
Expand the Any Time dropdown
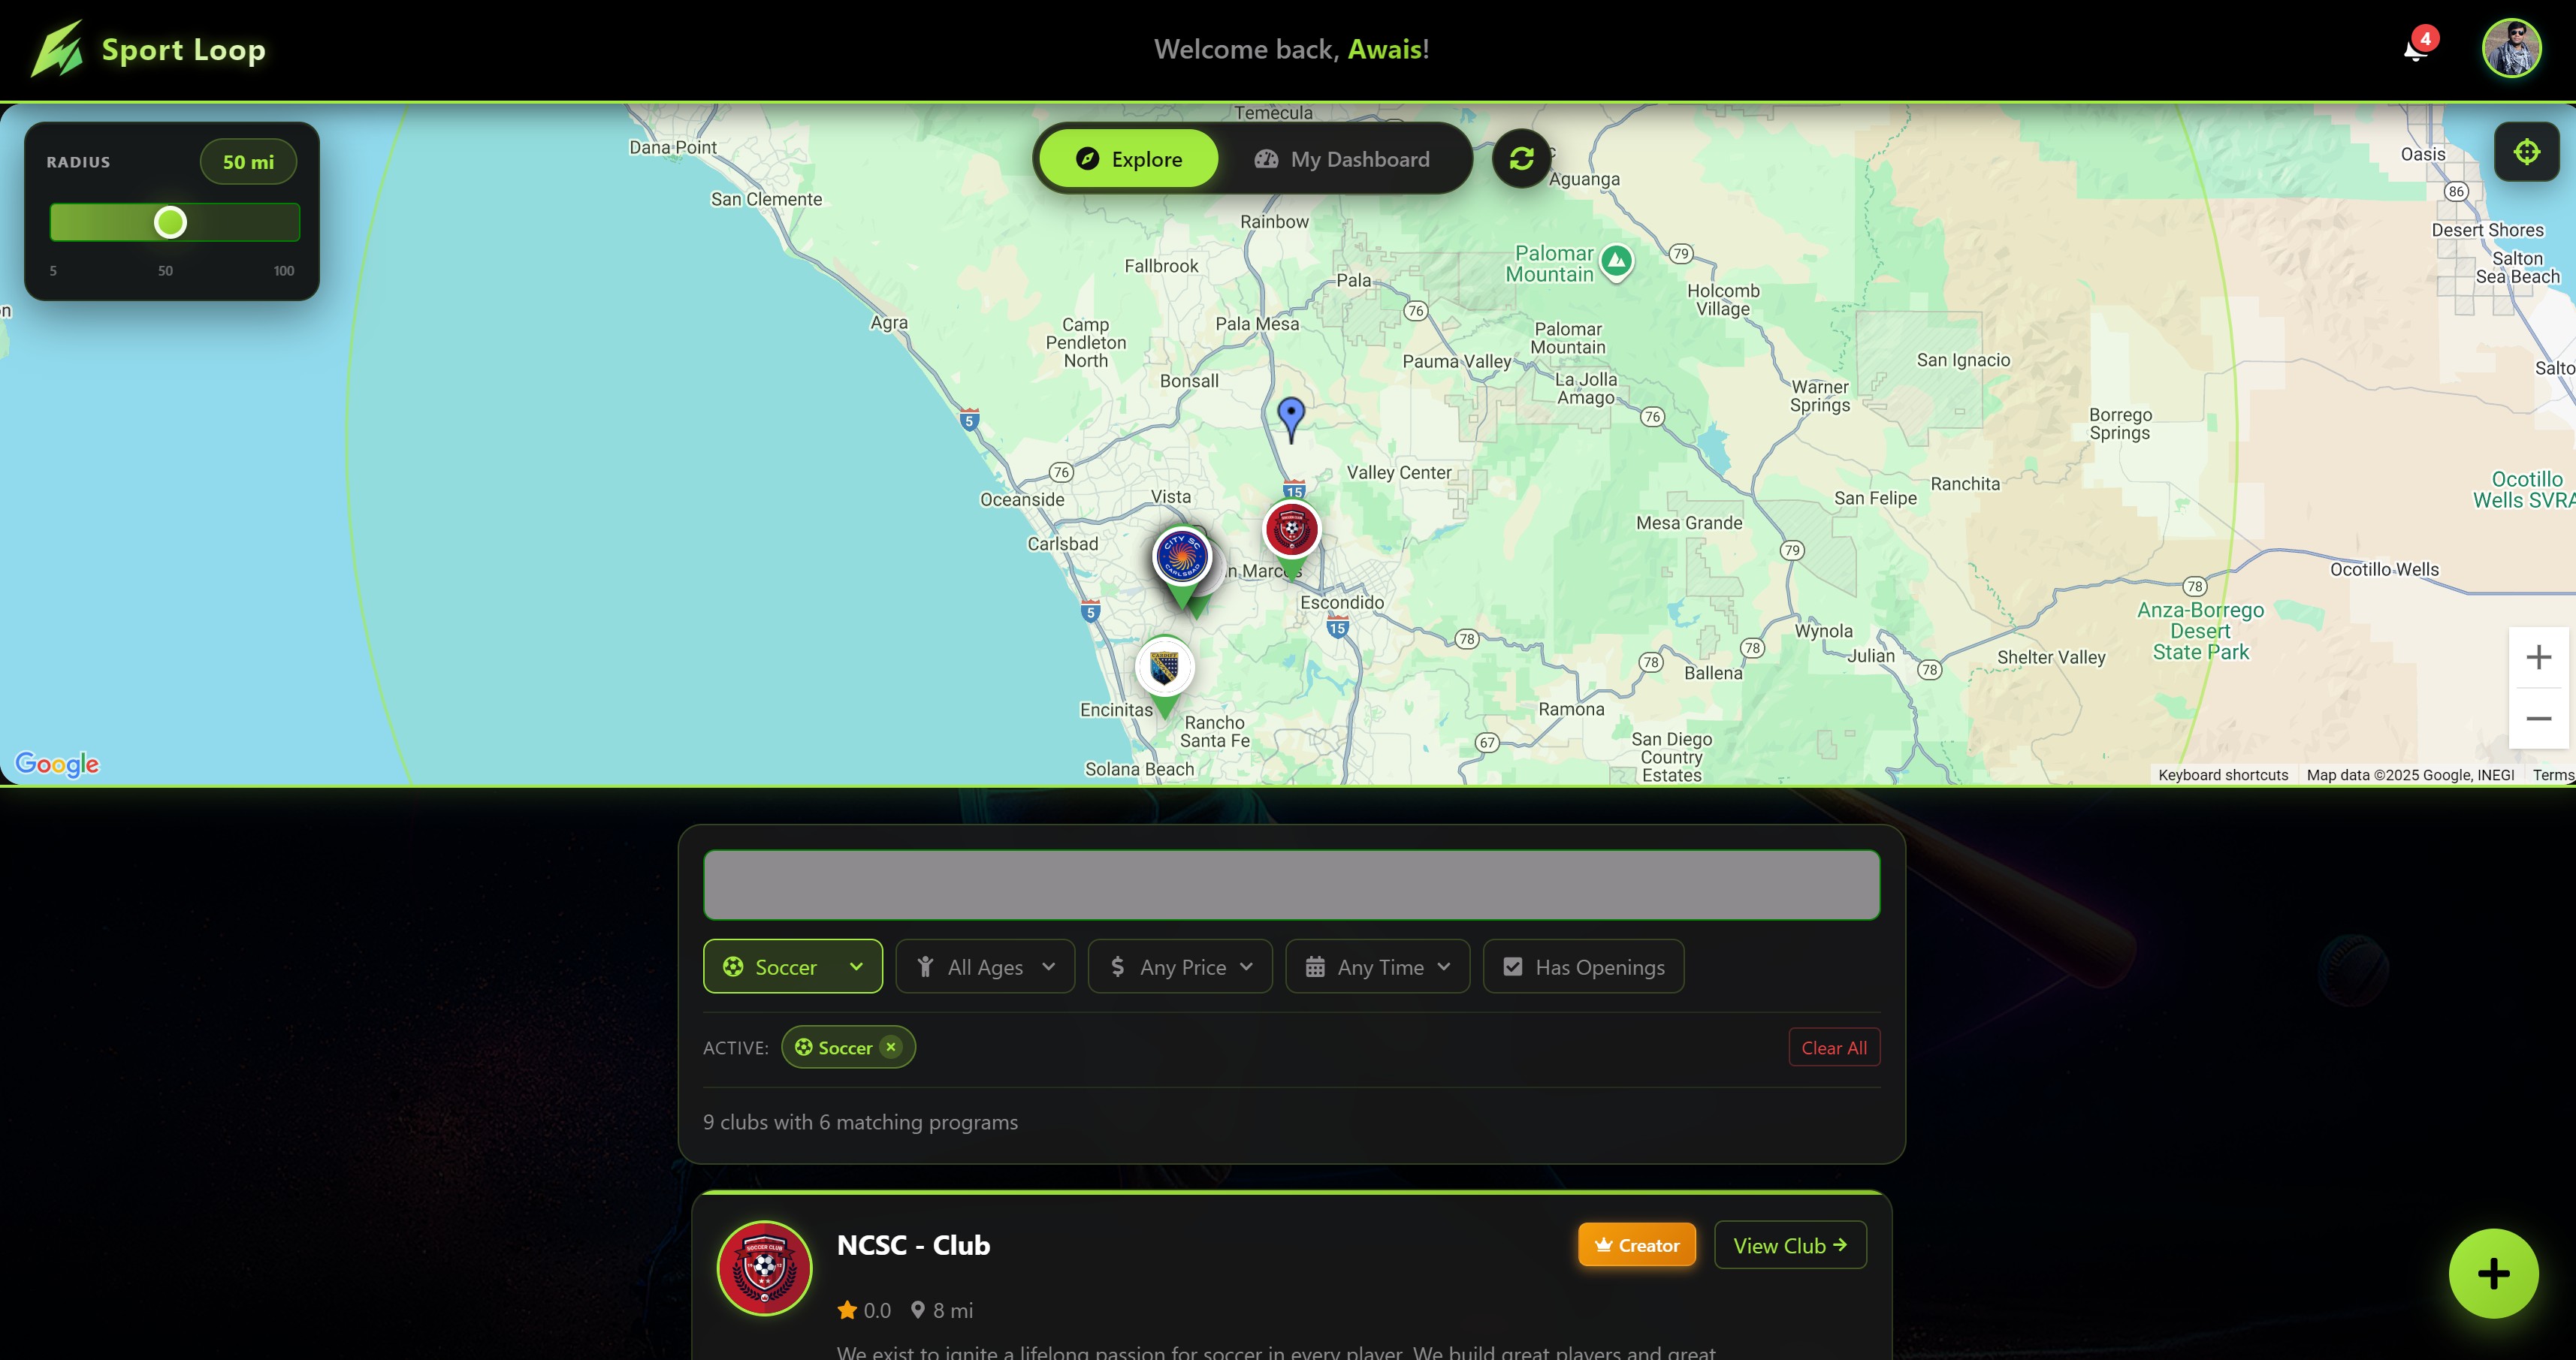[1377, 966]
